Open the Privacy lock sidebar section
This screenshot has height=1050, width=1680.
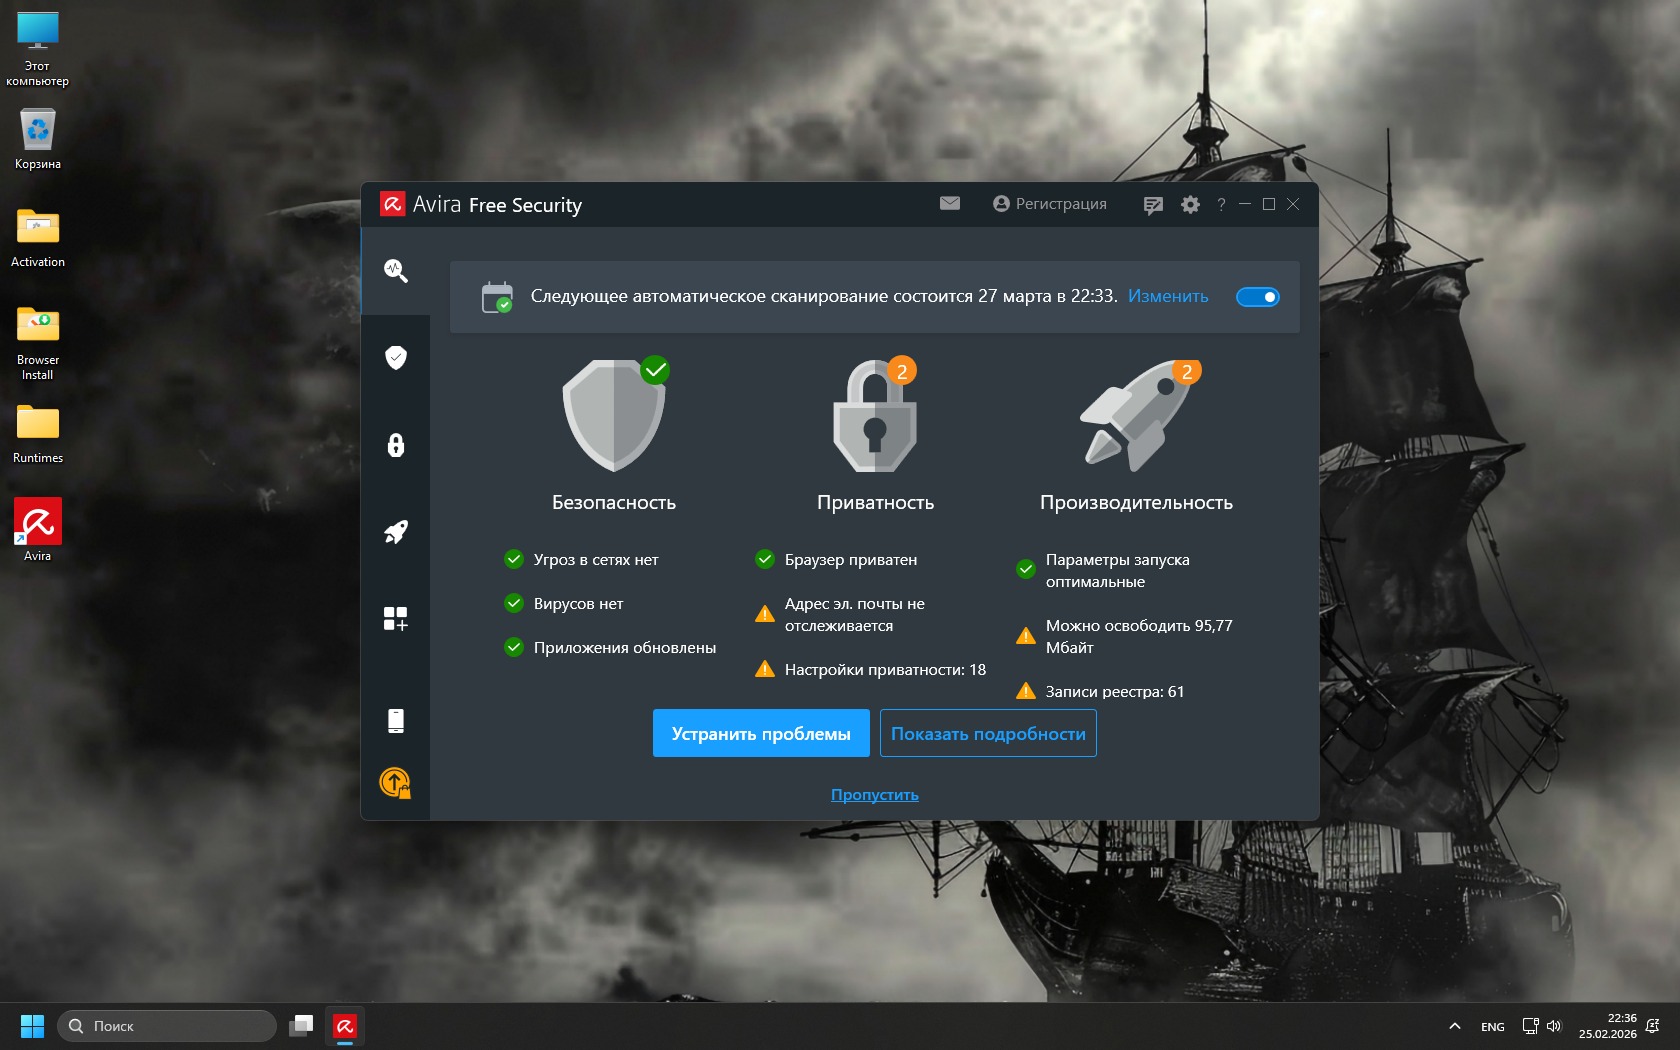(395, 445)
